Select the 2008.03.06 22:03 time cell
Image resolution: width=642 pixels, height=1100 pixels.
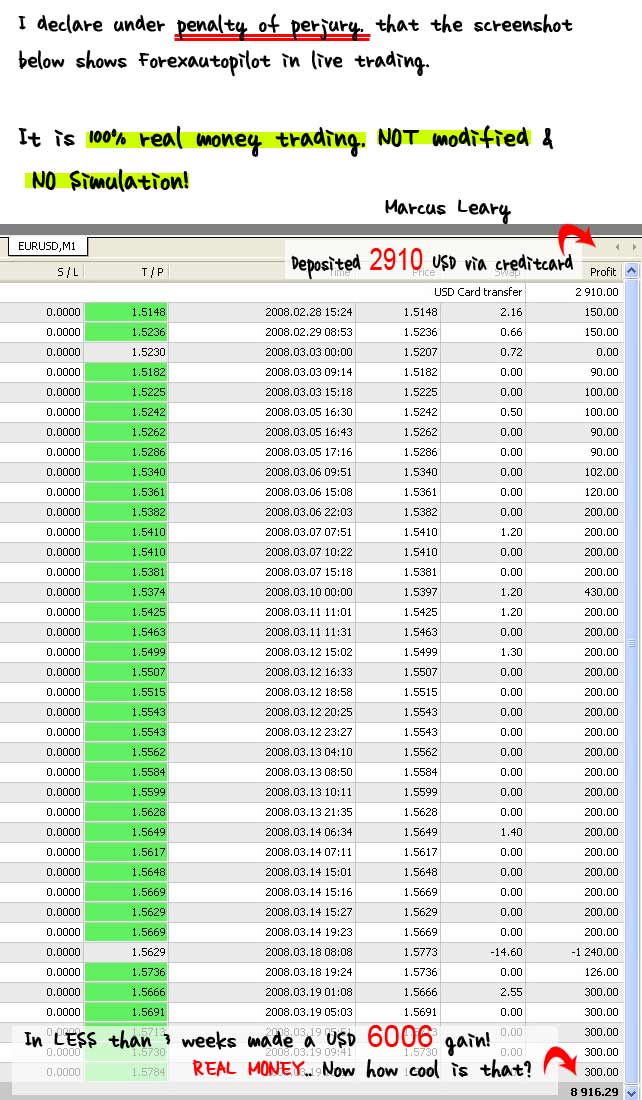coord(309,511)
